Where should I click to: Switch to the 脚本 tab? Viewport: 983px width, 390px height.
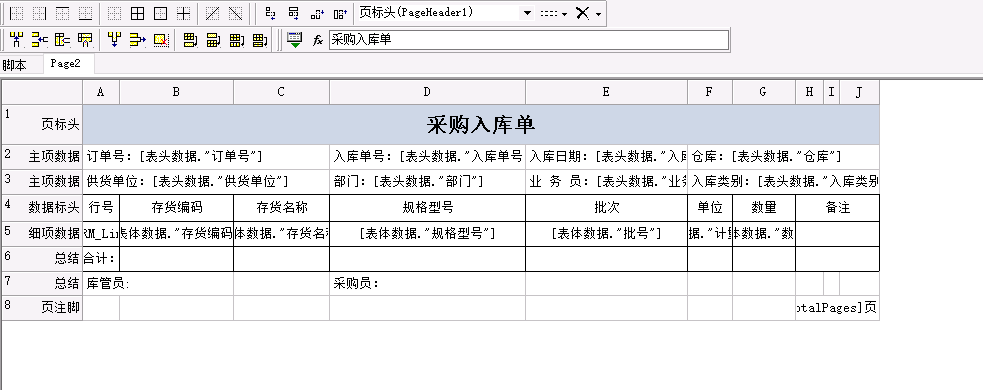pyautogui.click(x=14, y=65)
